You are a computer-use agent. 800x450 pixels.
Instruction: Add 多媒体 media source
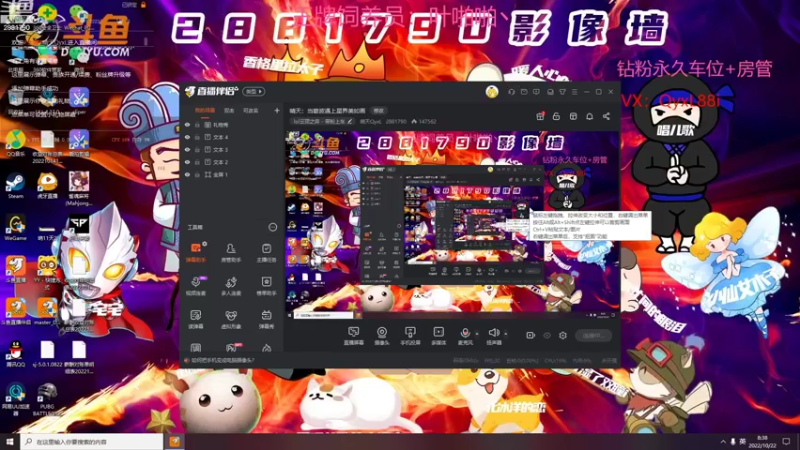[439, 336]
